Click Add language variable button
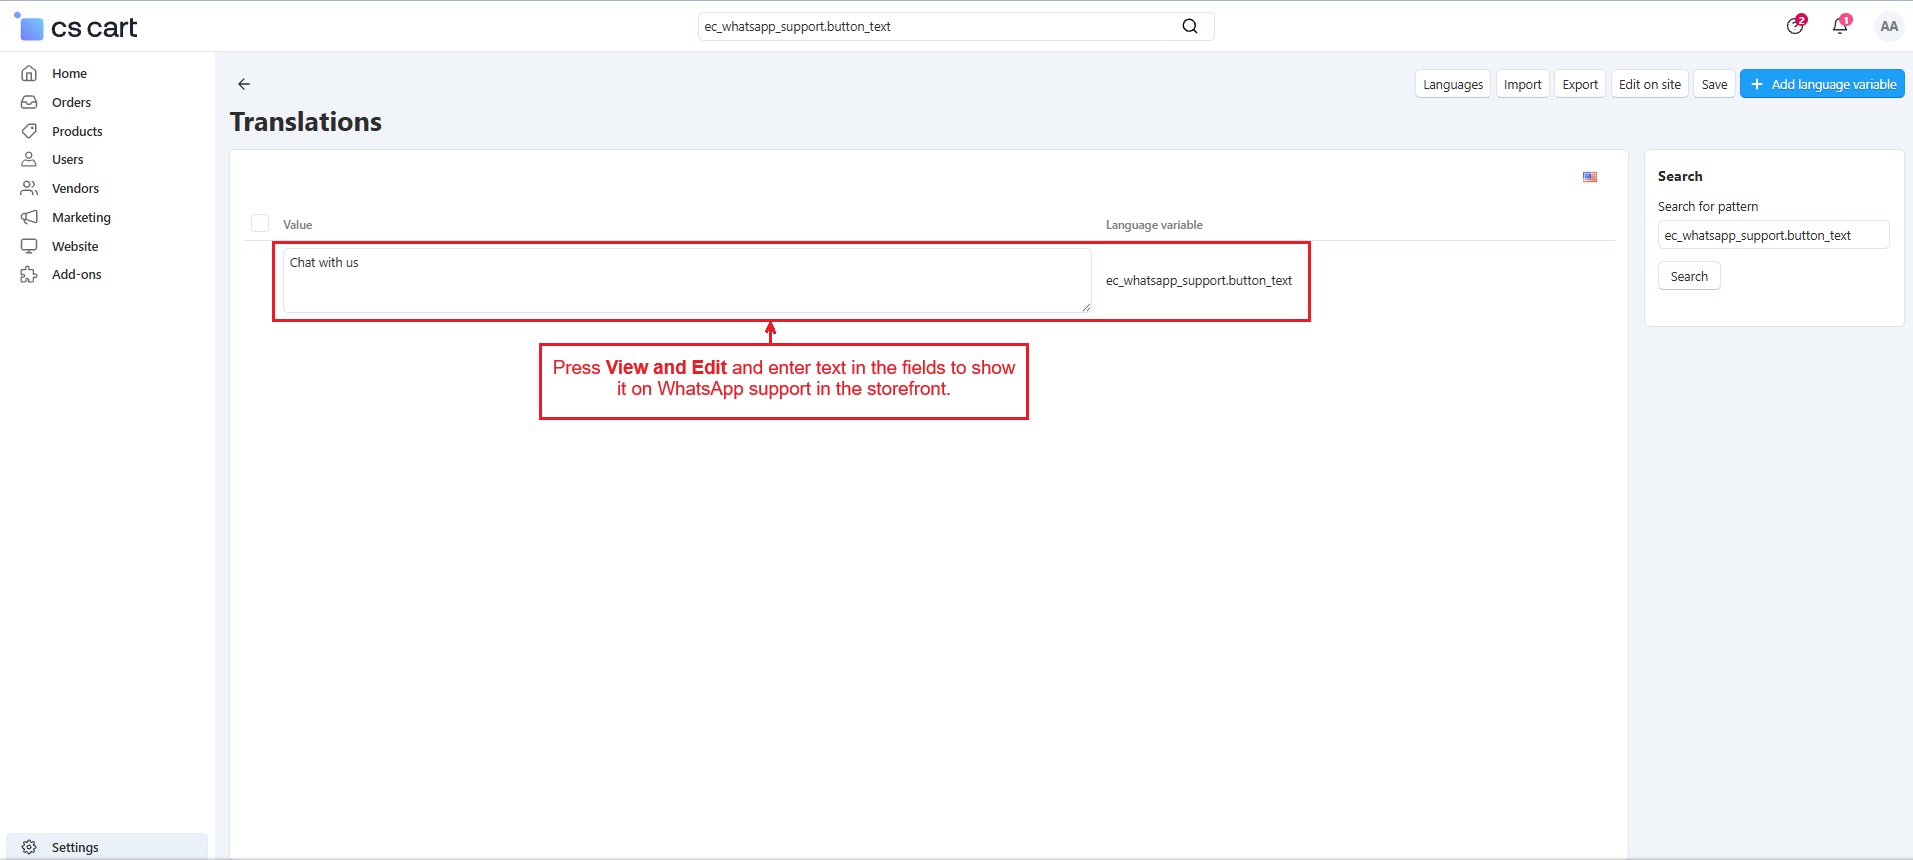Viewport: 1913px width, 860px height. click(x=1822, y=84)
